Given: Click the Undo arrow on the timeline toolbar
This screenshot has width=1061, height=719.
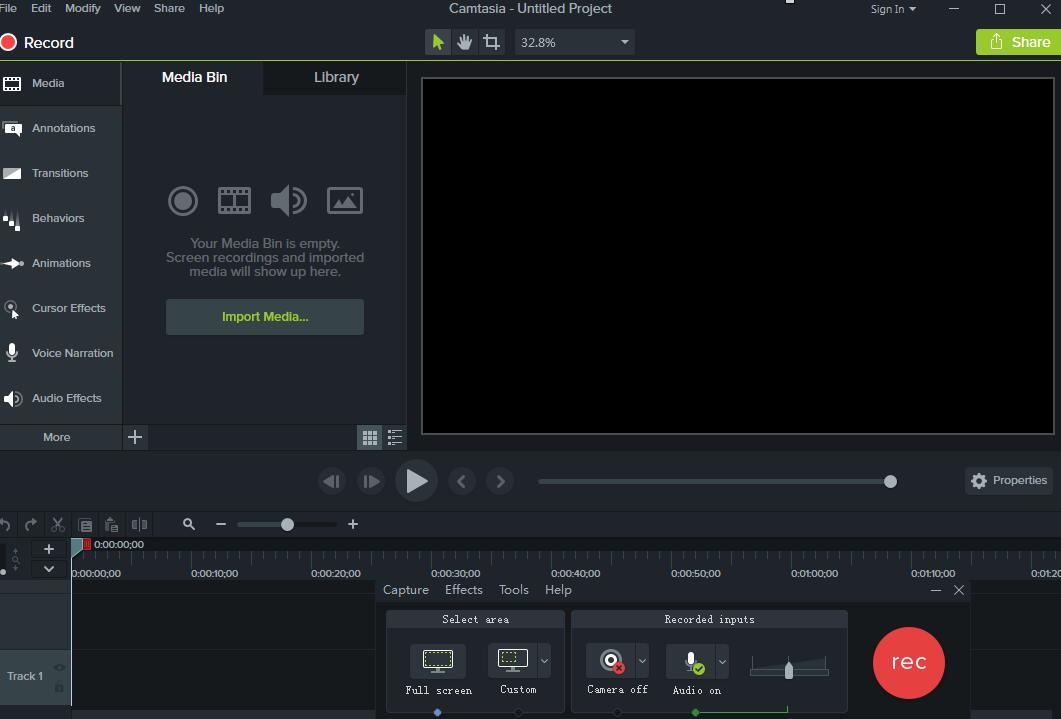Looking at the screenshot, I should tap(6, 523).
